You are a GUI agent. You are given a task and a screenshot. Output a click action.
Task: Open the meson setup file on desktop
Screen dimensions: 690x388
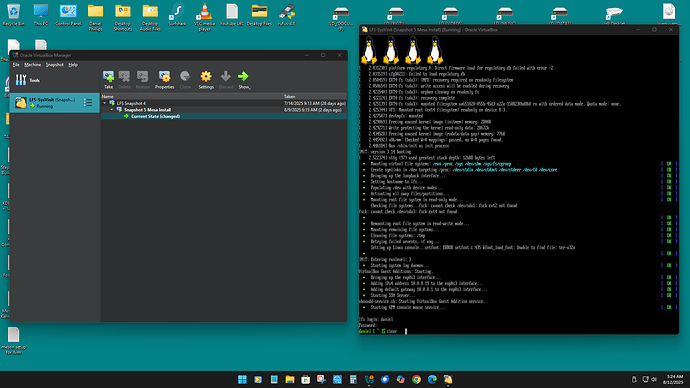pos(14,340)
